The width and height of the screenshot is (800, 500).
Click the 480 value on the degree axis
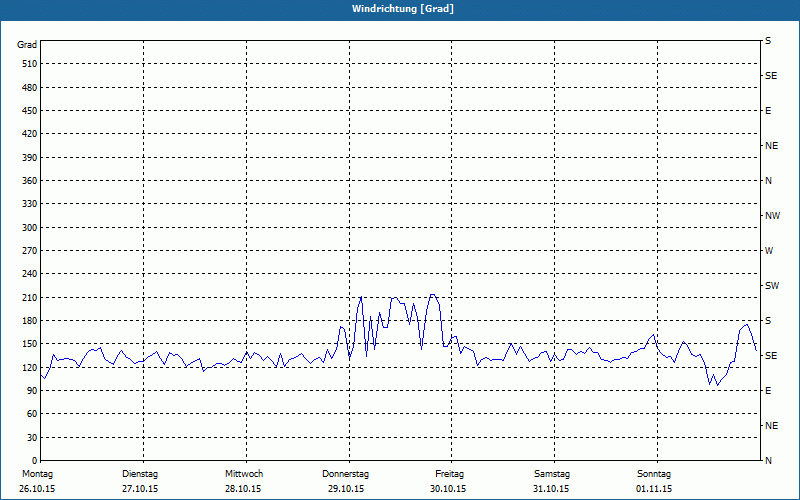(30, 87)
